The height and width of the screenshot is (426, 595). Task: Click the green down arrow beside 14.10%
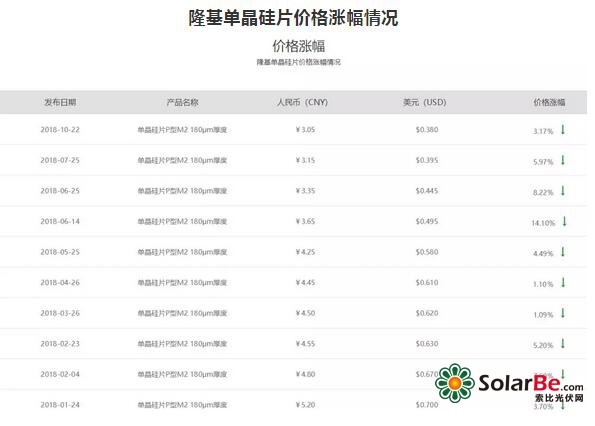564,221
